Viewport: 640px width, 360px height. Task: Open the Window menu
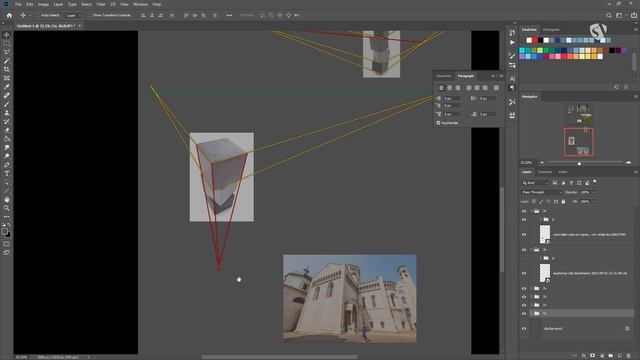[140, 4]
